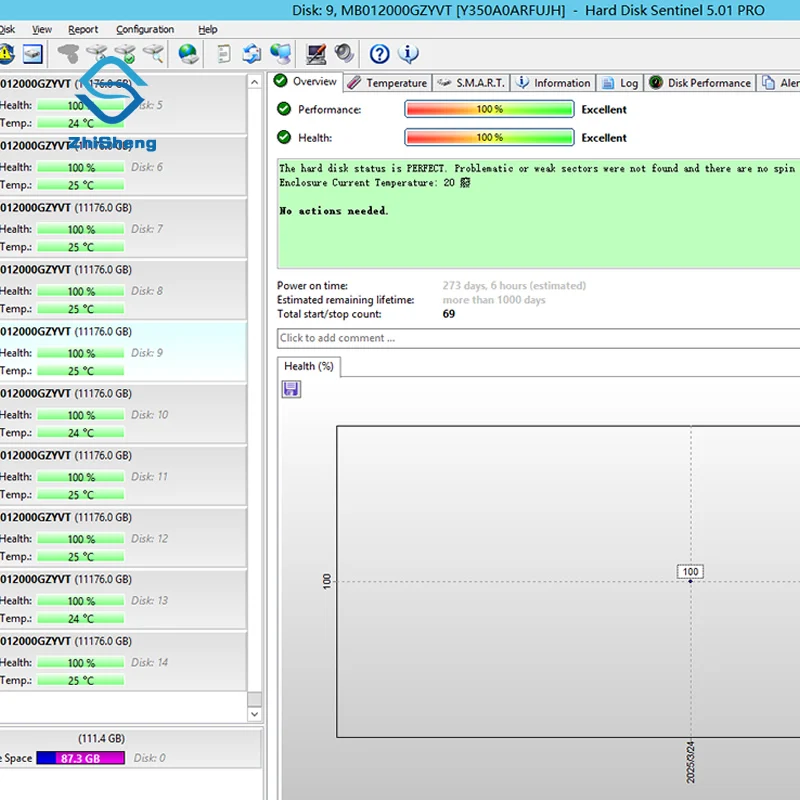Save the health chart with floppy icon
Image resolution: width=800 pixels, height=800 pixels.
[x=291, y=389]
